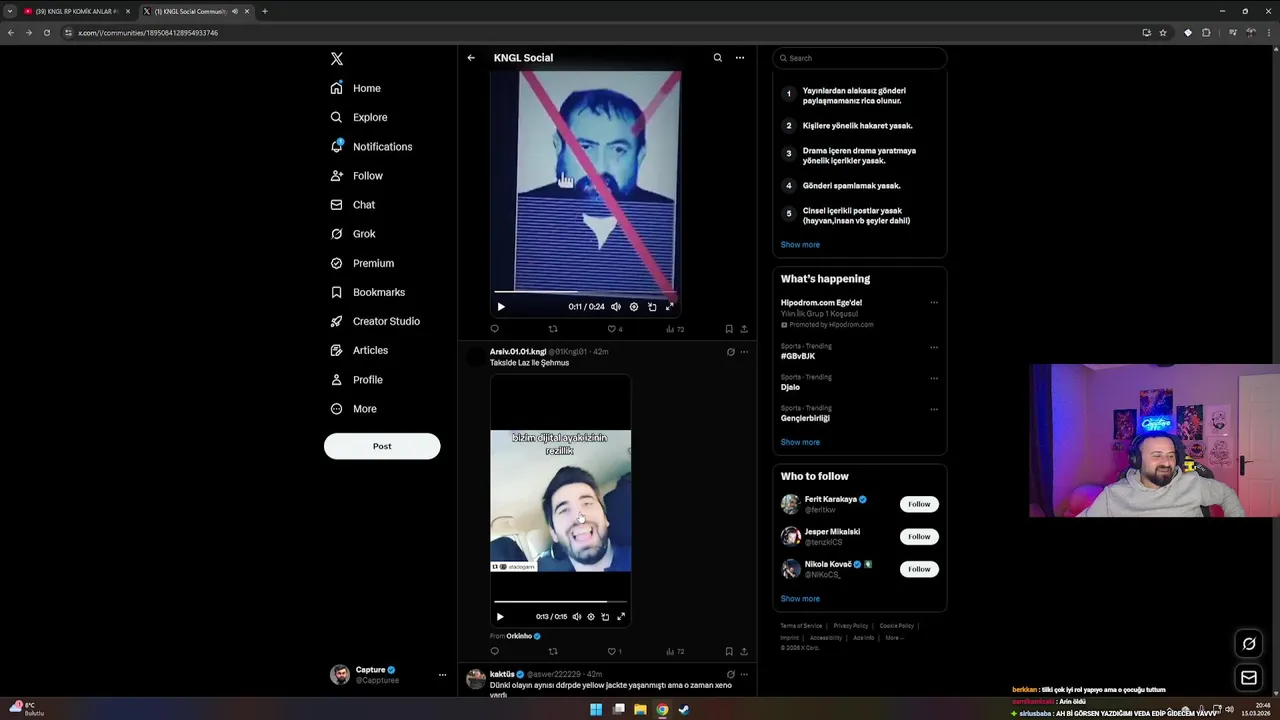Screen dimensions: 1280x720
Task: Show more Who to follow suggestions
Action: click(x=800, y=599)
